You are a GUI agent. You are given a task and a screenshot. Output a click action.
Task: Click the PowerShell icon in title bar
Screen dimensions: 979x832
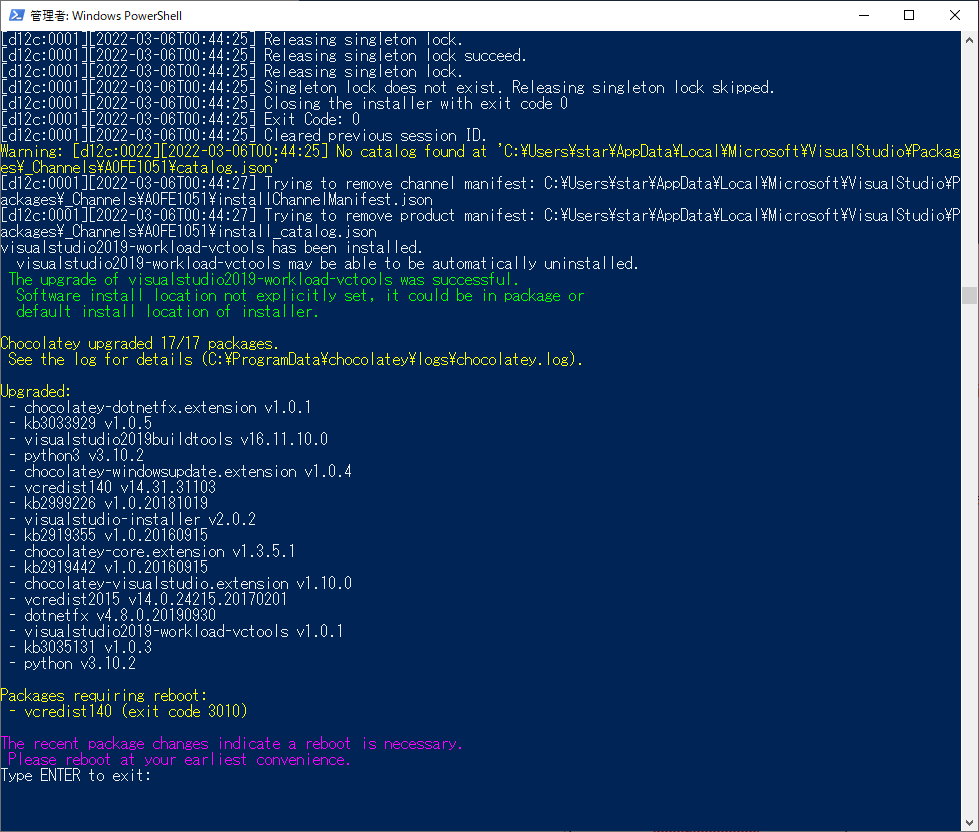tap(16, 15)
